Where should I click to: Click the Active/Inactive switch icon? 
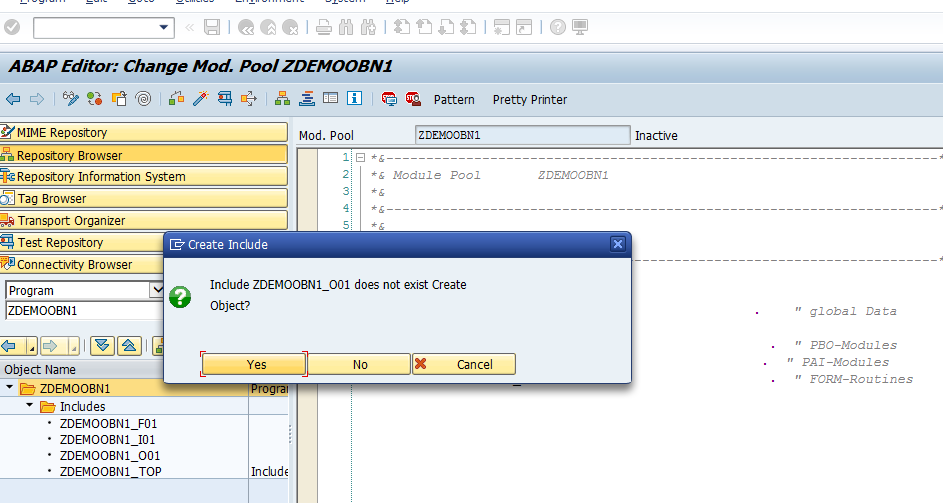(x=94, y=99)
